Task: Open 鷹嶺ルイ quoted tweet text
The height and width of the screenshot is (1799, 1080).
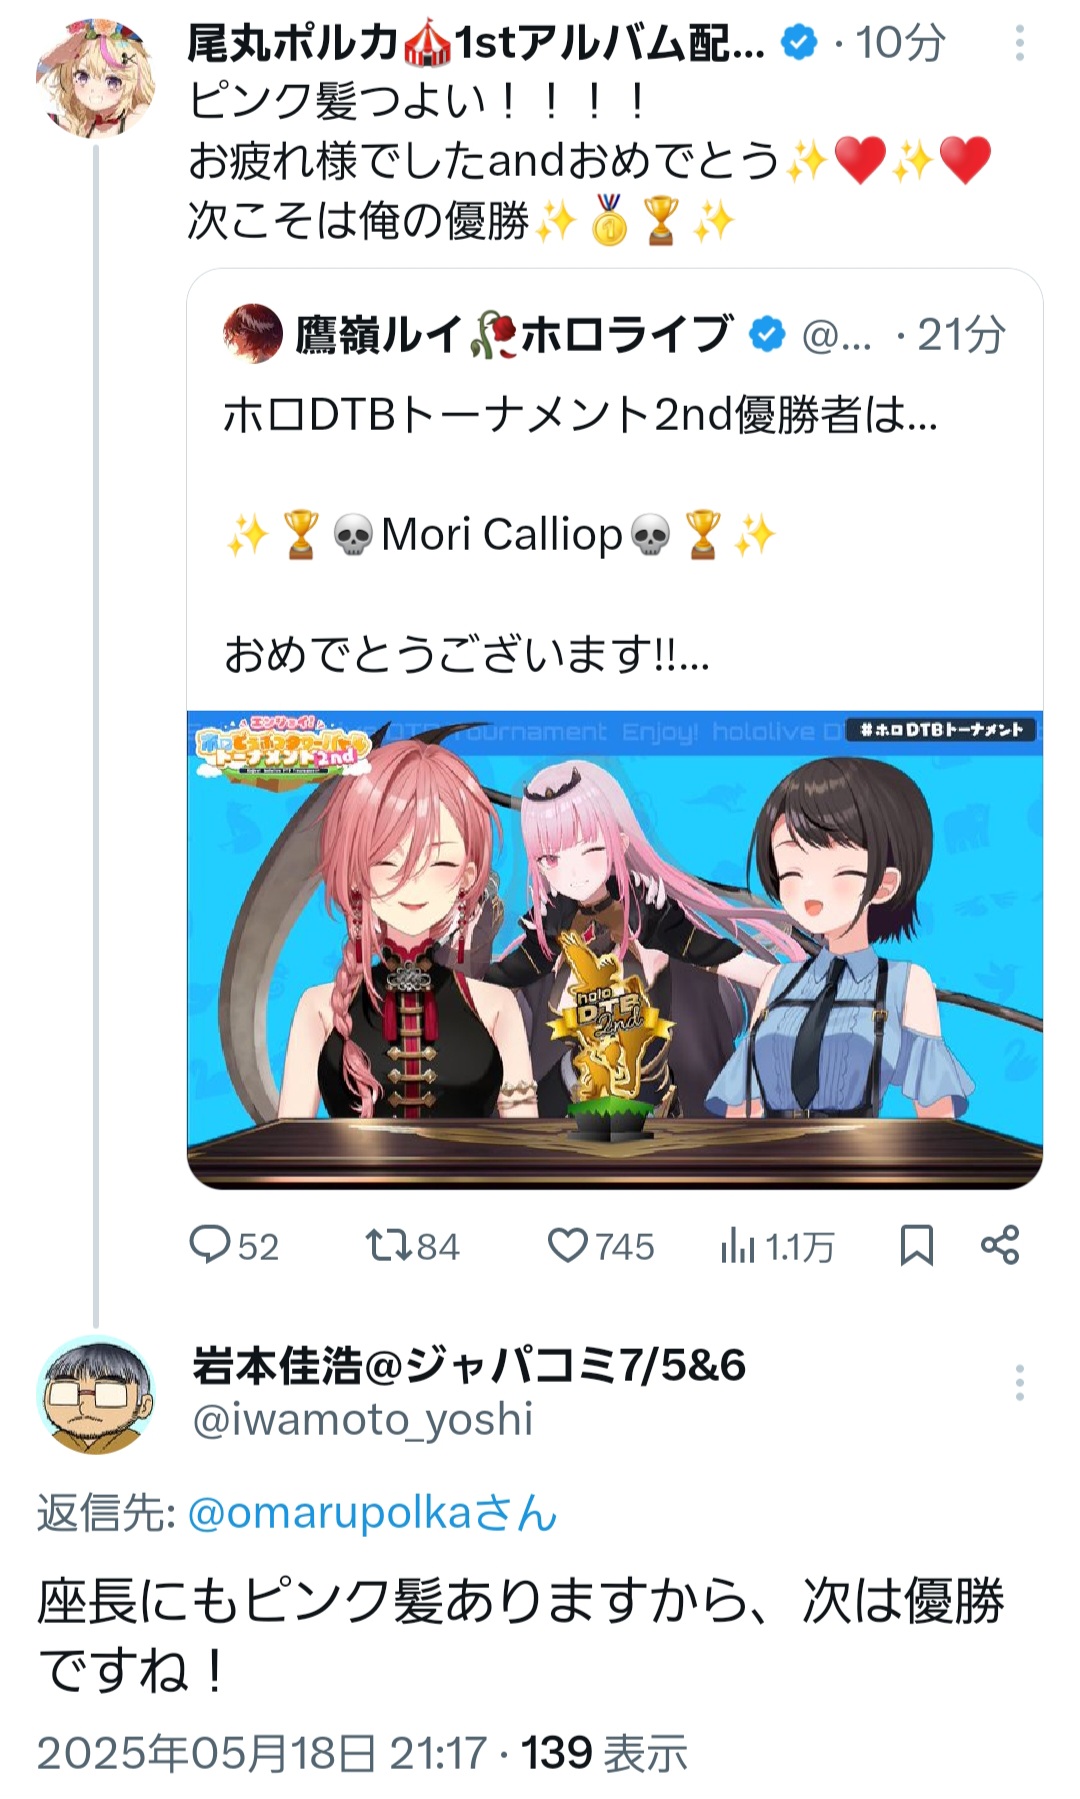Action: tap(580, 534)
